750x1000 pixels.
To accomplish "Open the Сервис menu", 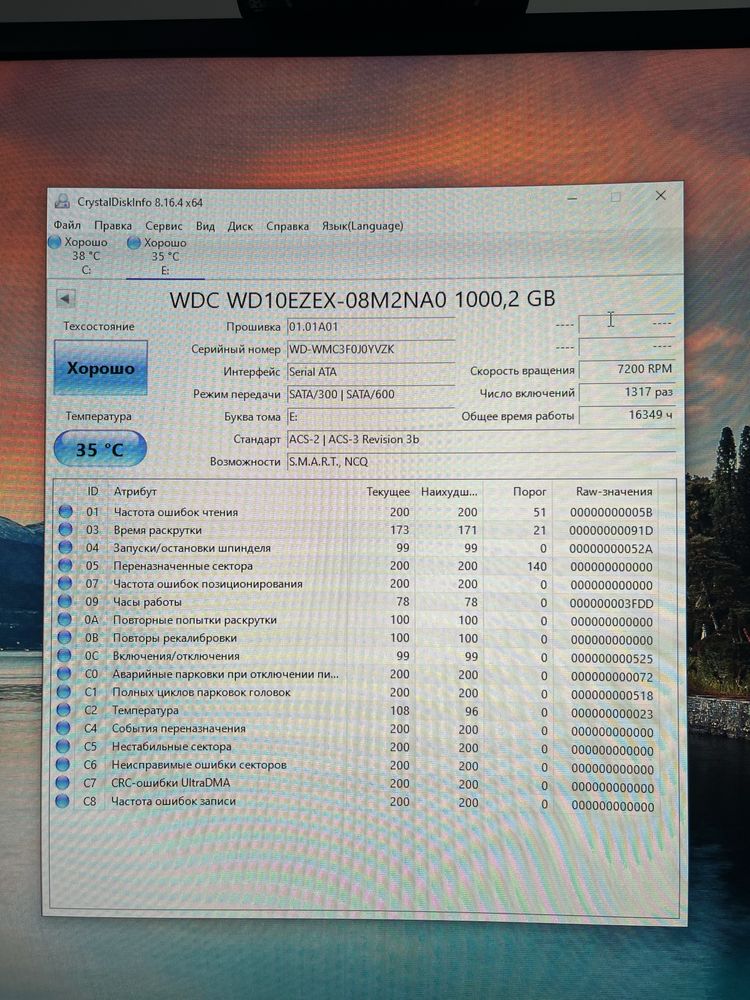I will (x=164, y=226).
